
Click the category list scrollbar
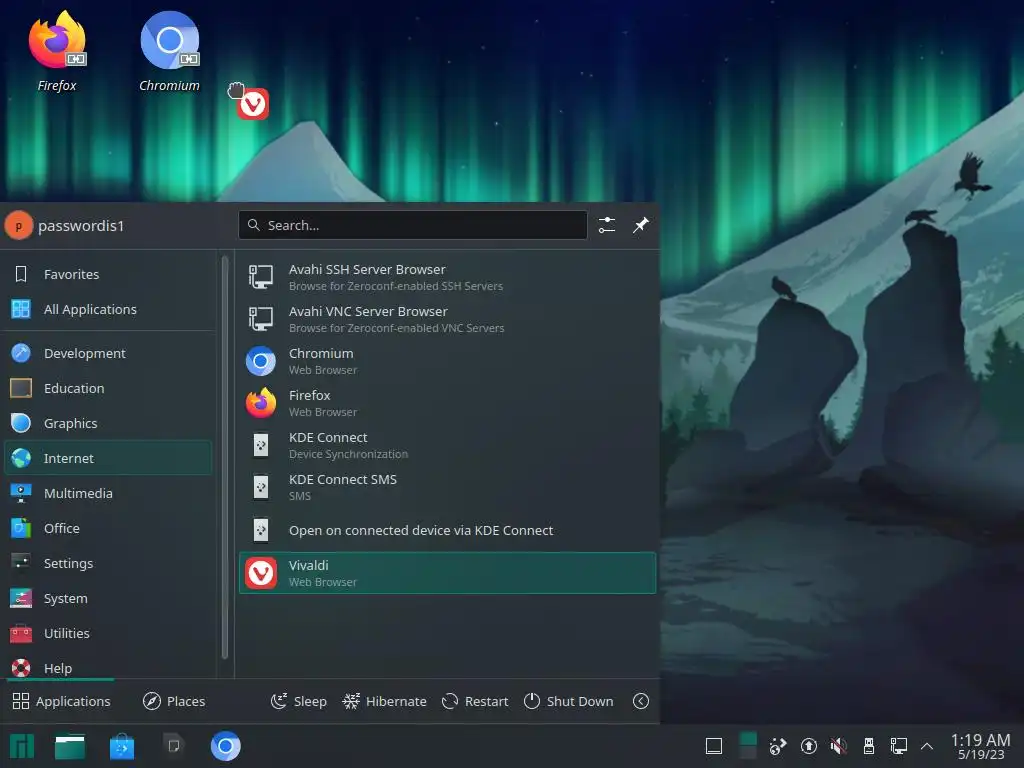pyautogui.click(x=225, y=457)
